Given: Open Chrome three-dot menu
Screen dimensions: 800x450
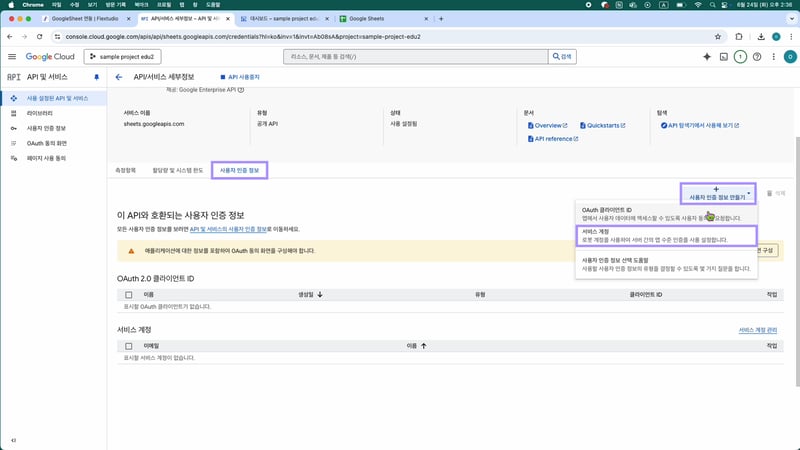Looking at the screenshot, I should (791, 37).
